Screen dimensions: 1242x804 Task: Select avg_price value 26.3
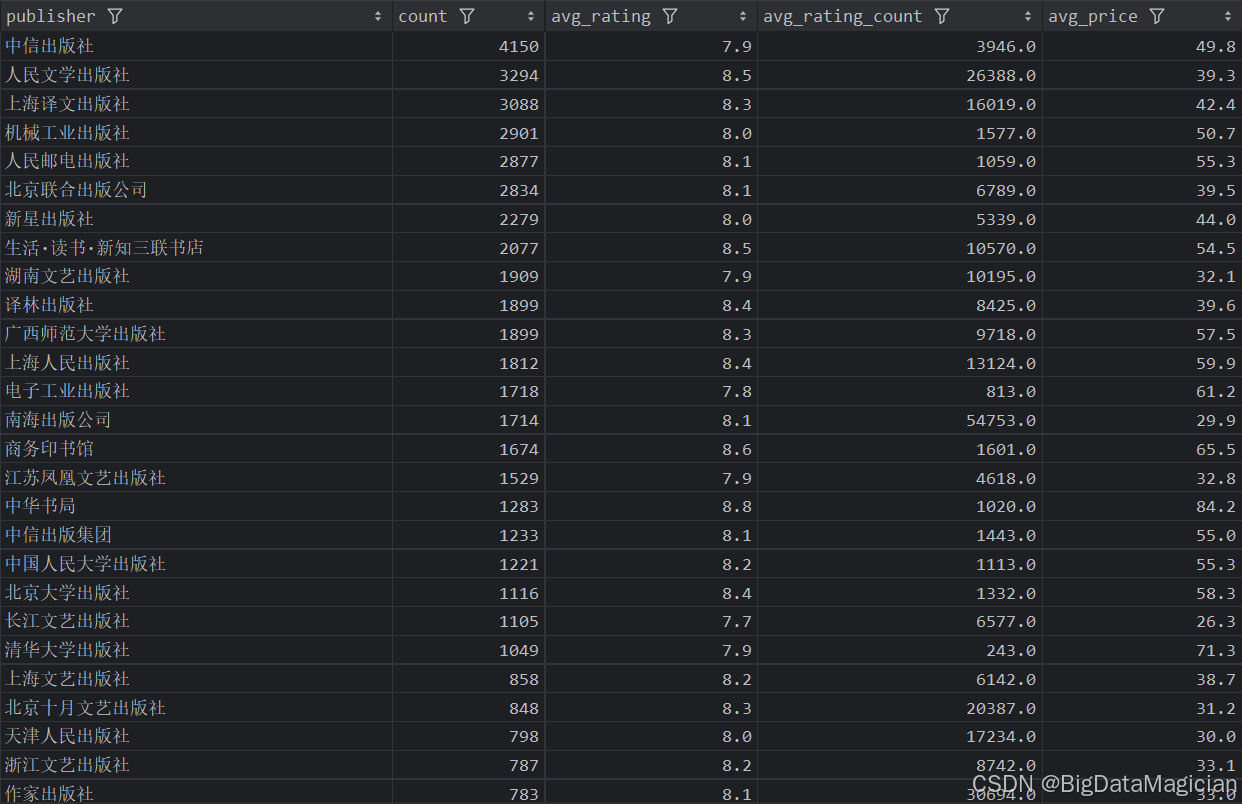tap(1216, 622)
